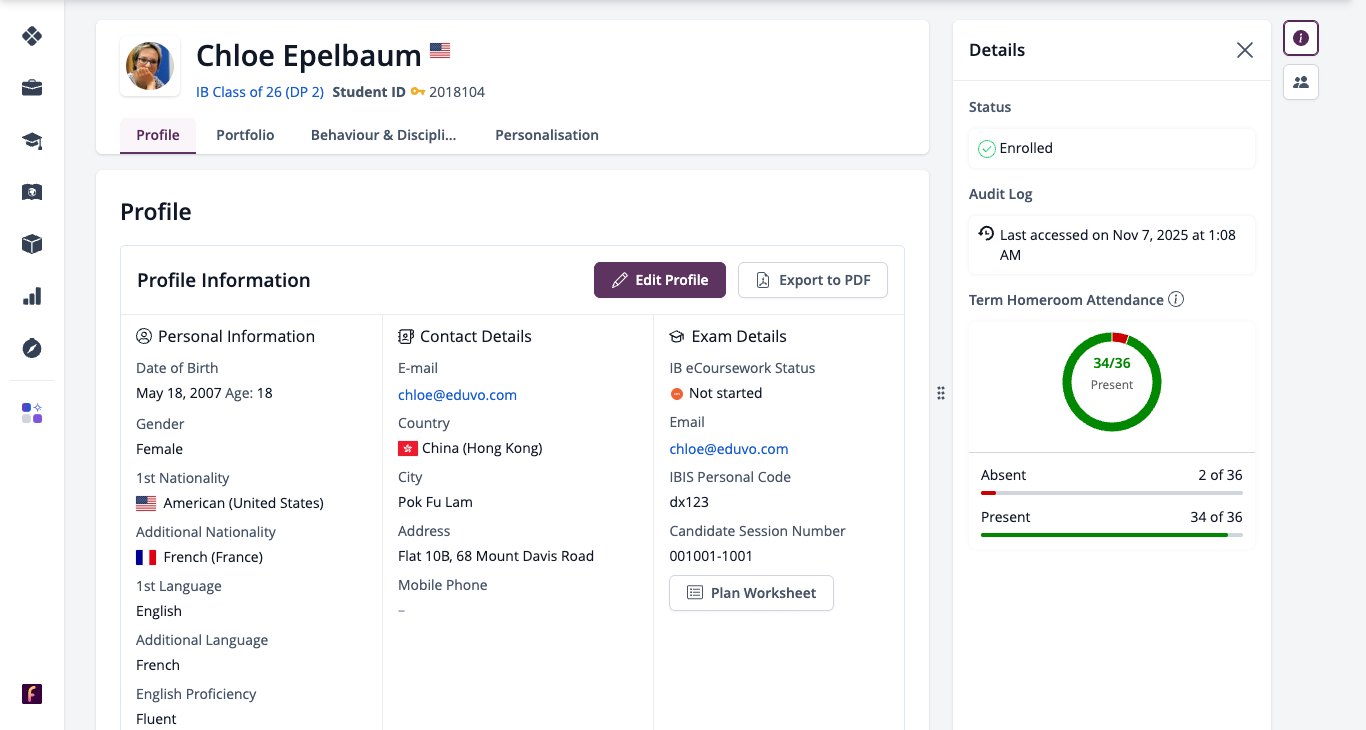Open the bar chart analytics icon
Image resolution: width=1366 pixels, height=730 pixels.
[32, 296]
